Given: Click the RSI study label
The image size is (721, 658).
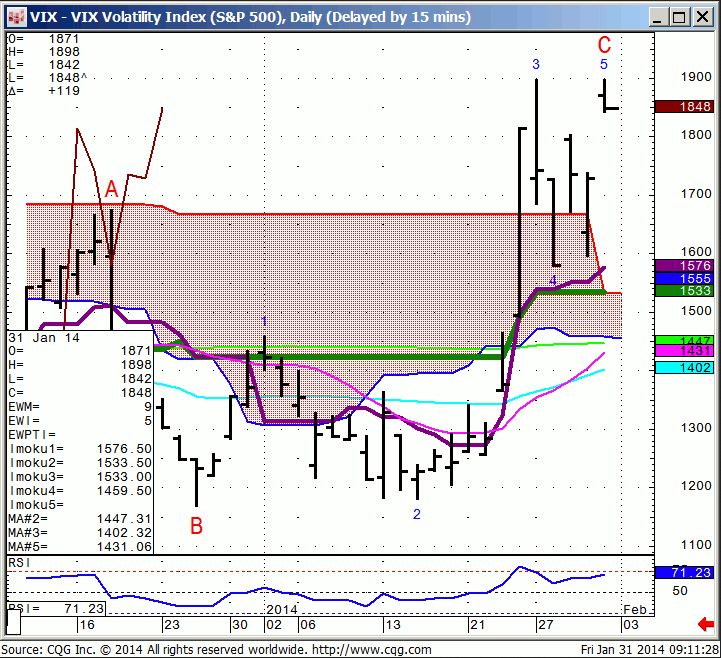Looking at the screenshot, I should [x=19, y=563].
